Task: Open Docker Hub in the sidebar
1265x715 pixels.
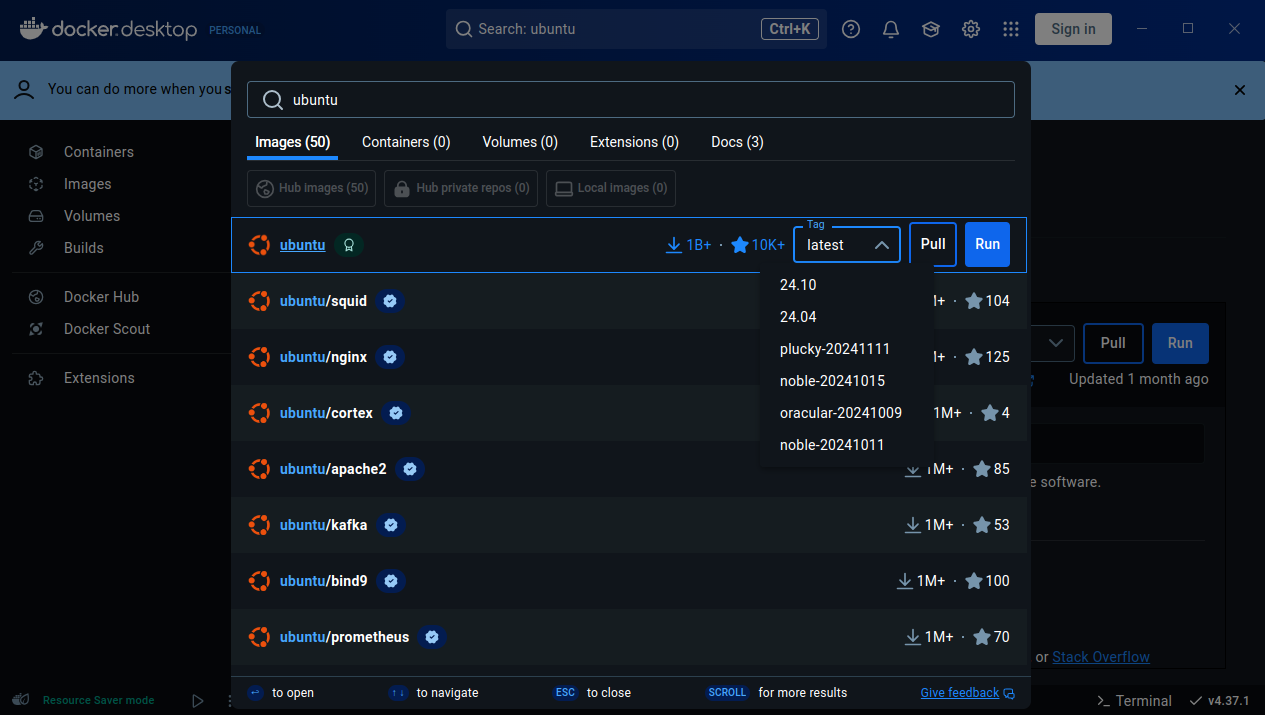Action: pos(101,297)
